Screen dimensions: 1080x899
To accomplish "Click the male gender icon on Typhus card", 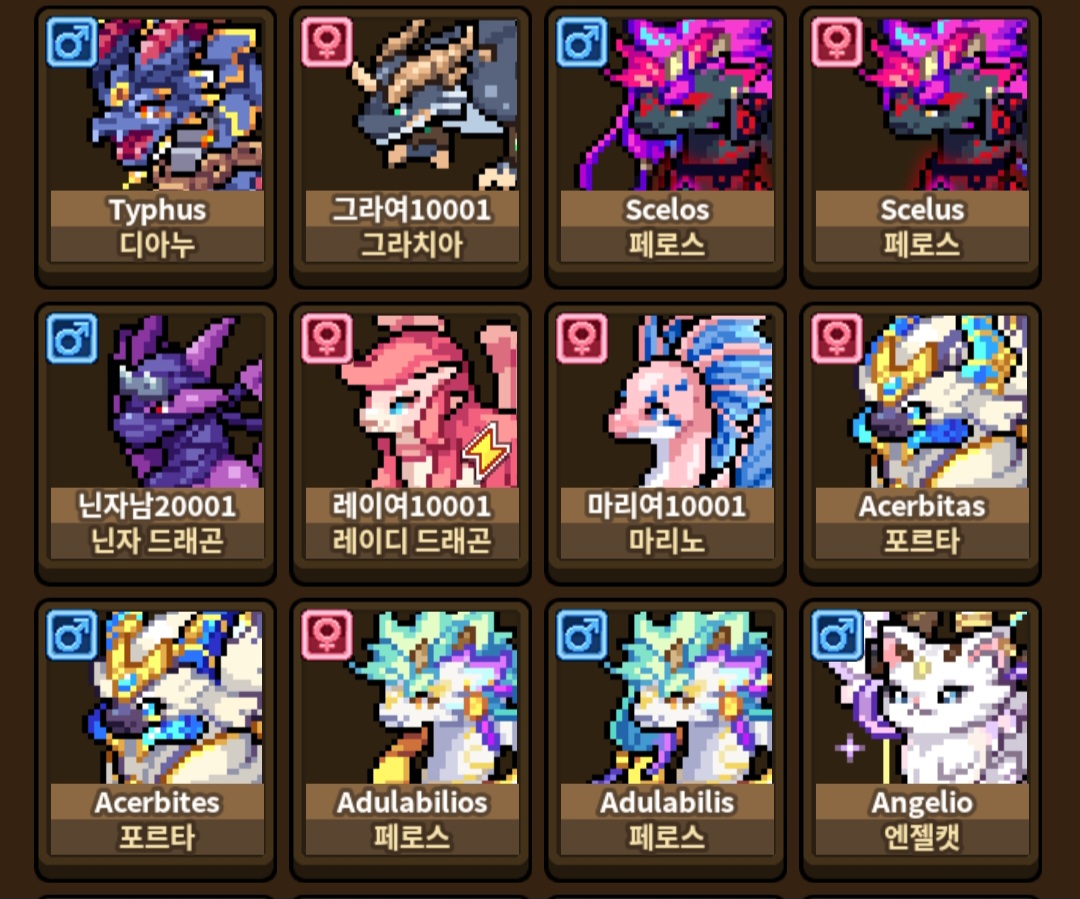I will point(72,42).
